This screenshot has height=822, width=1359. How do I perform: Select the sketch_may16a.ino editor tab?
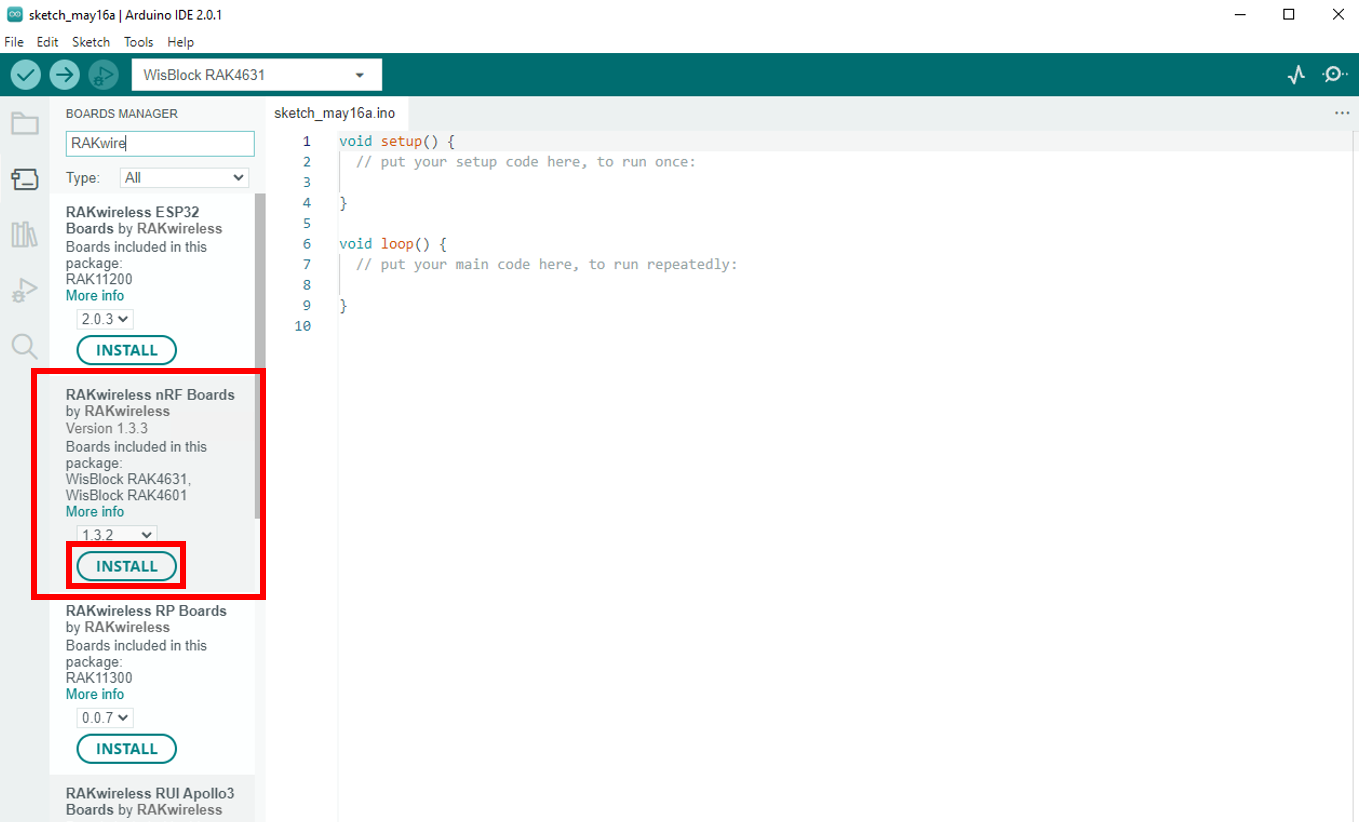click(x=334, y=113)
